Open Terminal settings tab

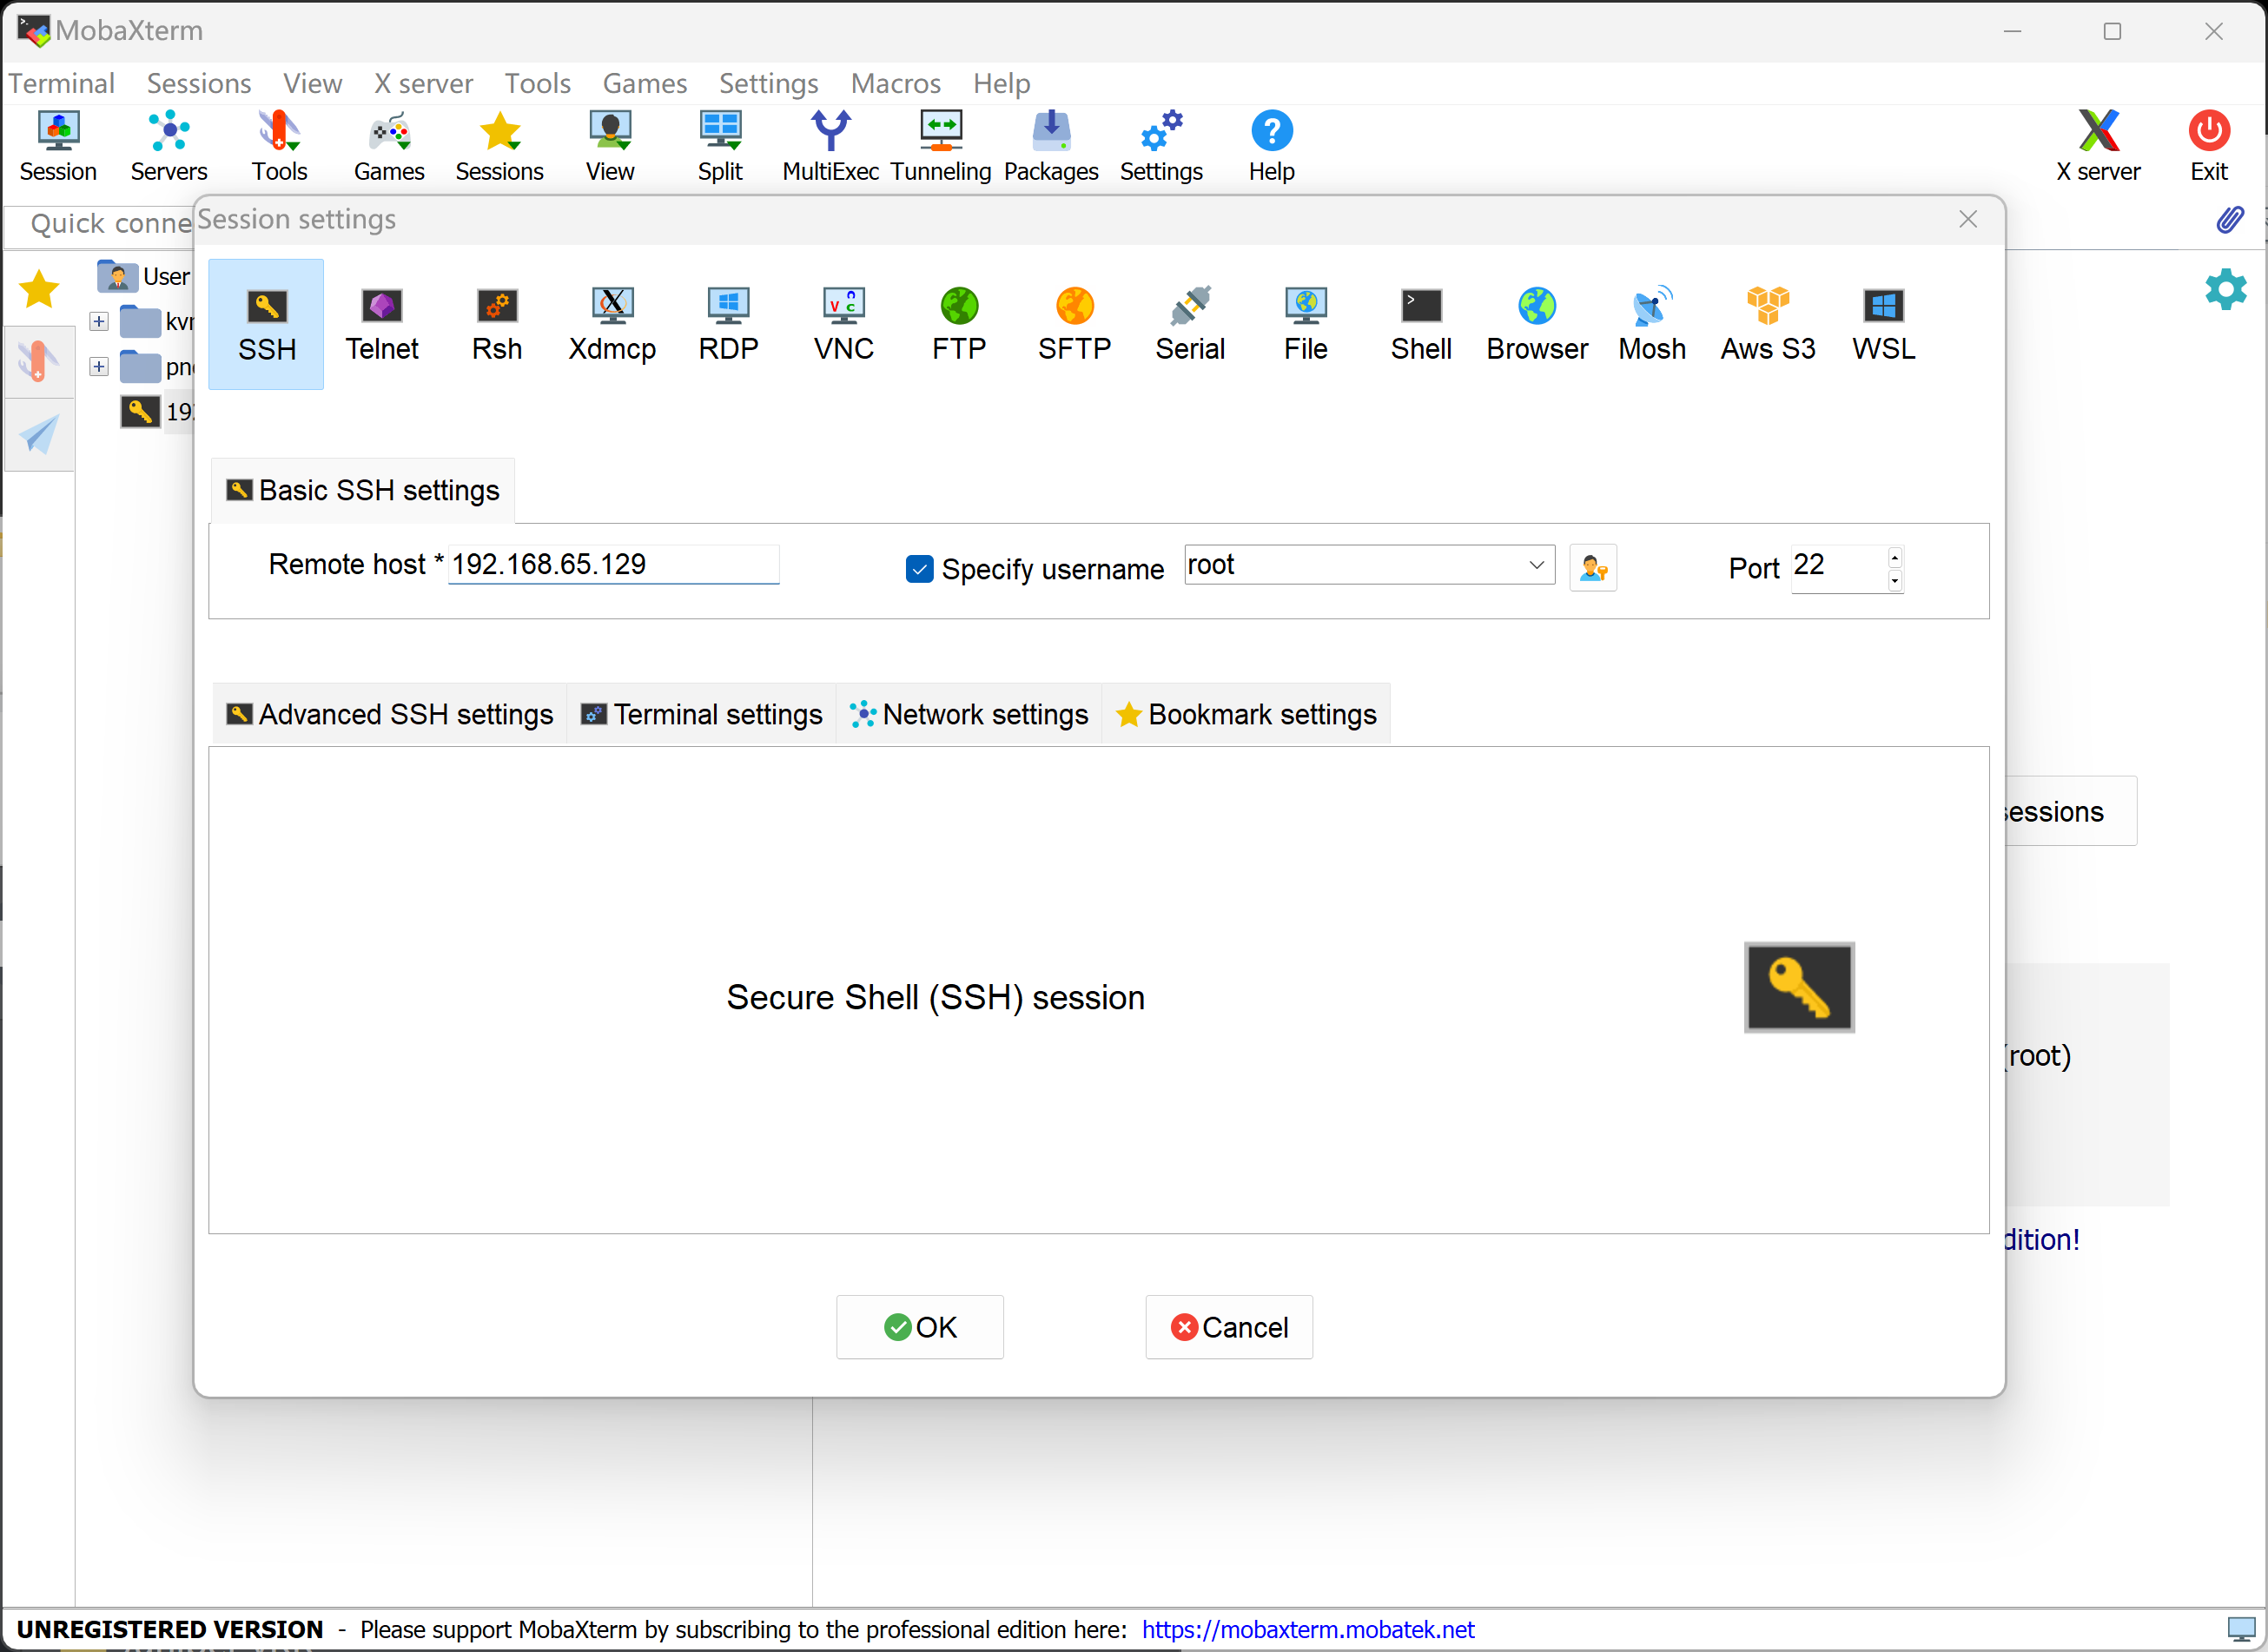[x=702, y=715]
